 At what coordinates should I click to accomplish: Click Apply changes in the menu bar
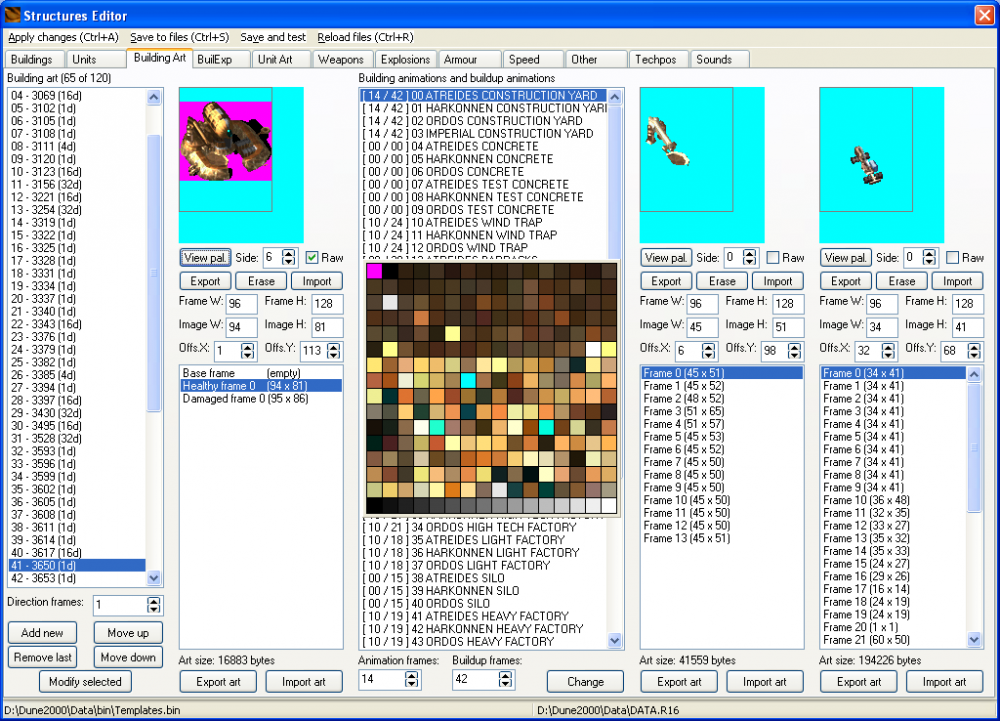62,37
